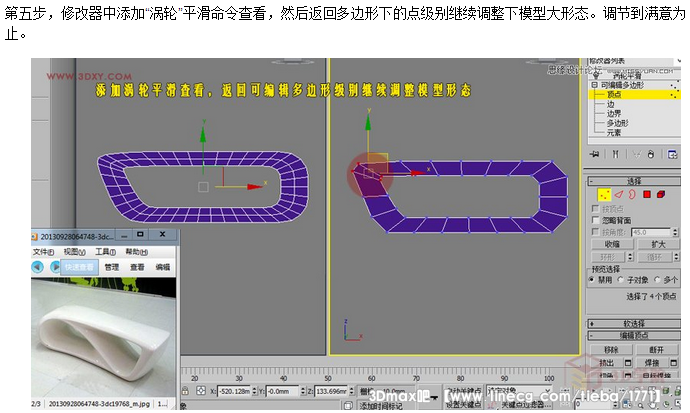Select preview selection Off radio button
This screenshot has height=413, width=690.
pyautogui.click(x=592, y=280)
